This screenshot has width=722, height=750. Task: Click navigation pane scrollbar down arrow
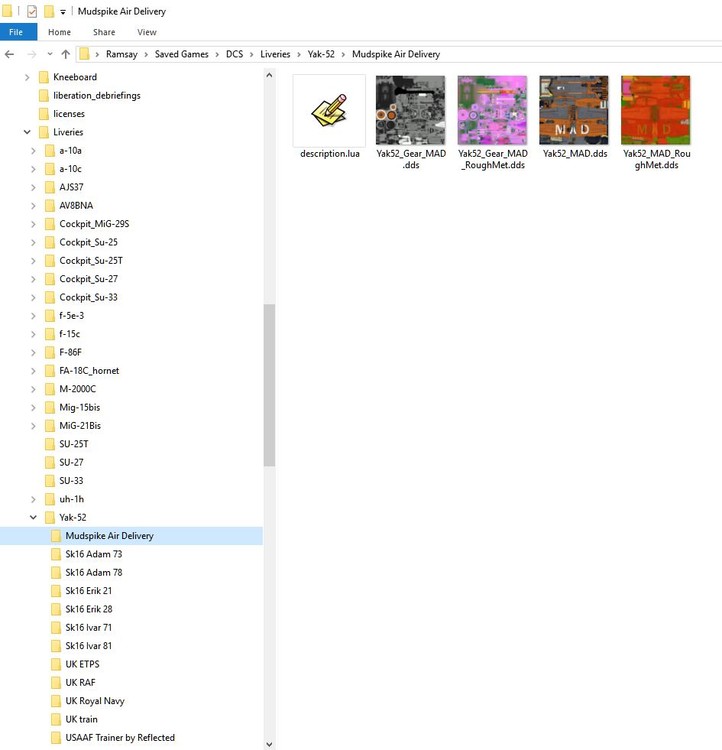(x=269, y=744)
